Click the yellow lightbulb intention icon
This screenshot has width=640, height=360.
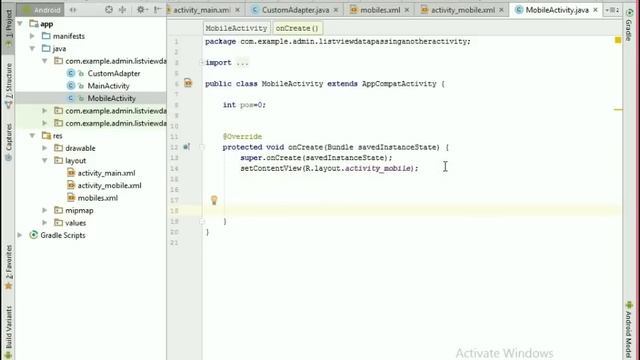214,200
